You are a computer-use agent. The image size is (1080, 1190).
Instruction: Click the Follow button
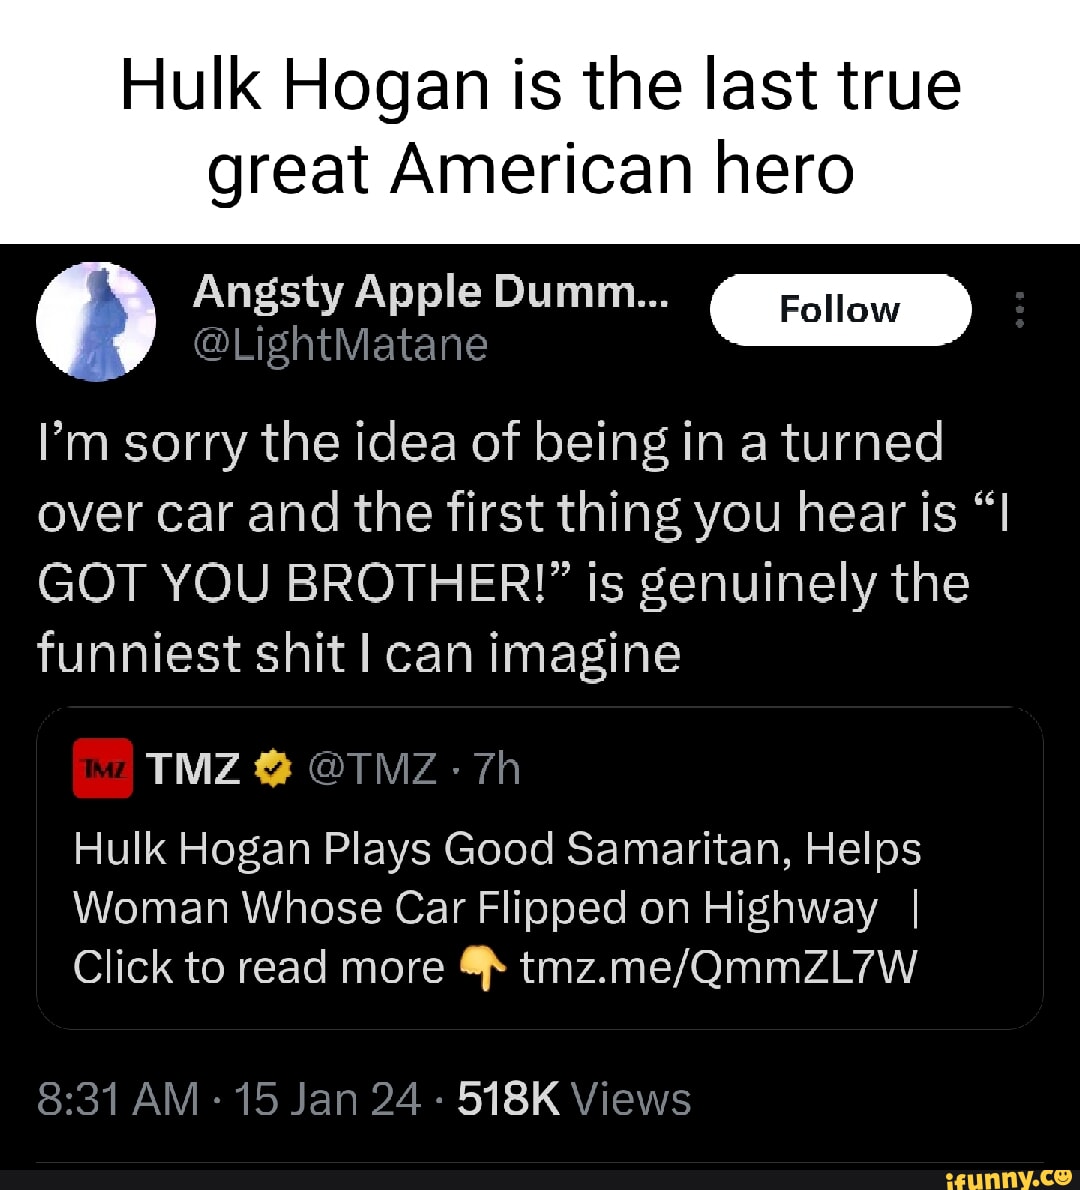tap(840, 310)
